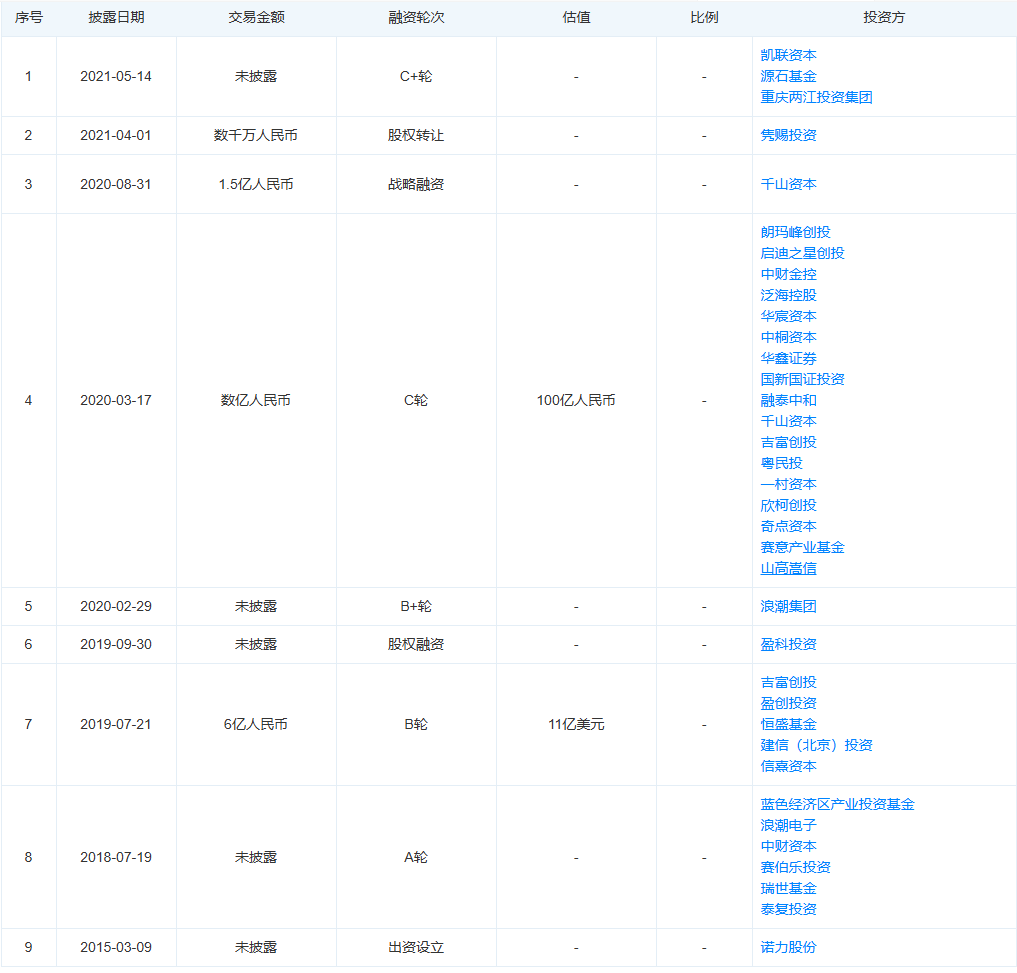Click the 披露日期 column header
Image resolution: width=1017 pixels, height=973 pixels.
116,18
